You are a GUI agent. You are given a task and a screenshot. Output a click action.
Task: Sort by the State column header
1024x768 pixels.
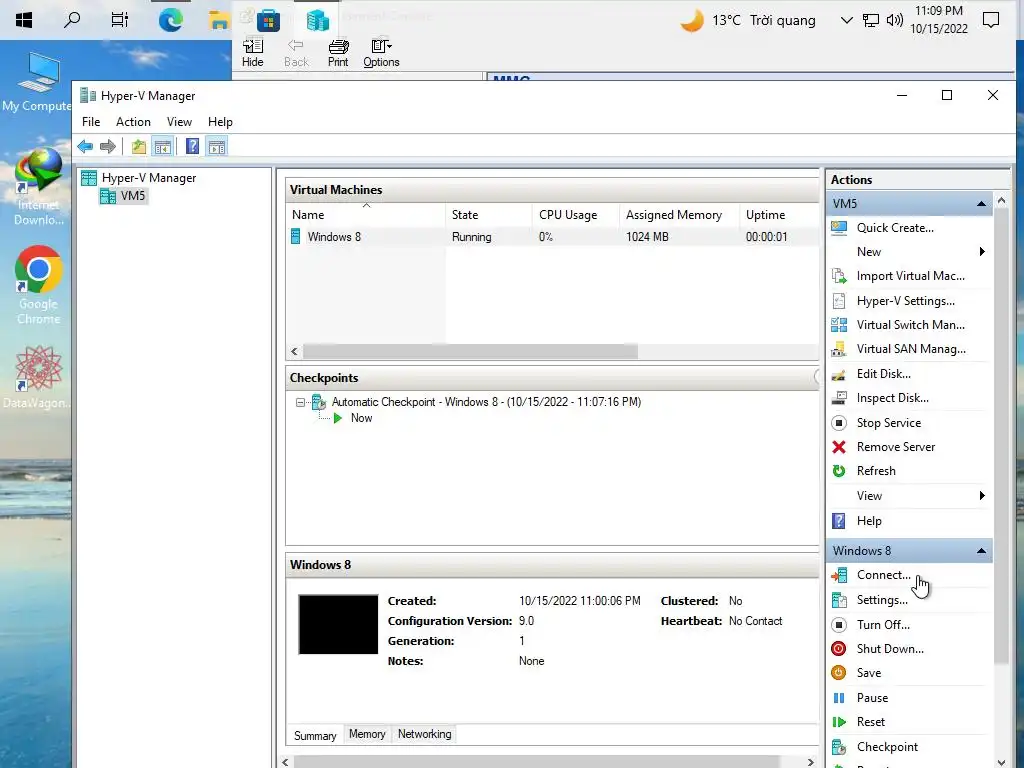488,215
